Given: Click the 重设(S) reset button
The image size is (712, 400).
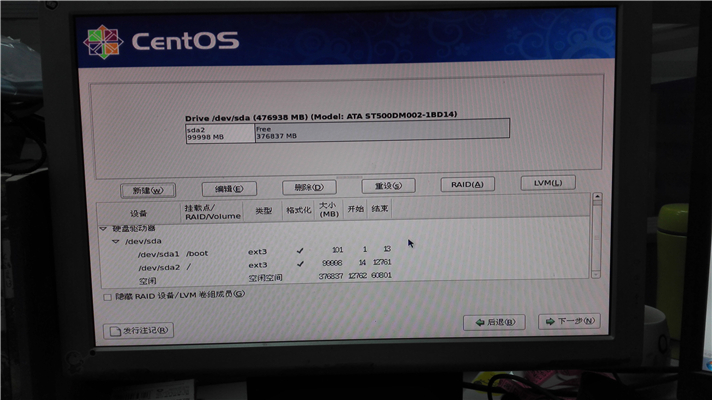Looking at the screenshot, I should click(x=388, y=186).
